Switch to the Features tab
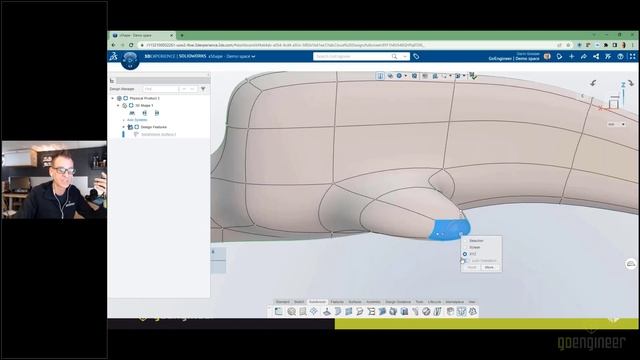Screen dimensions: 640x360 click(337, 302)
